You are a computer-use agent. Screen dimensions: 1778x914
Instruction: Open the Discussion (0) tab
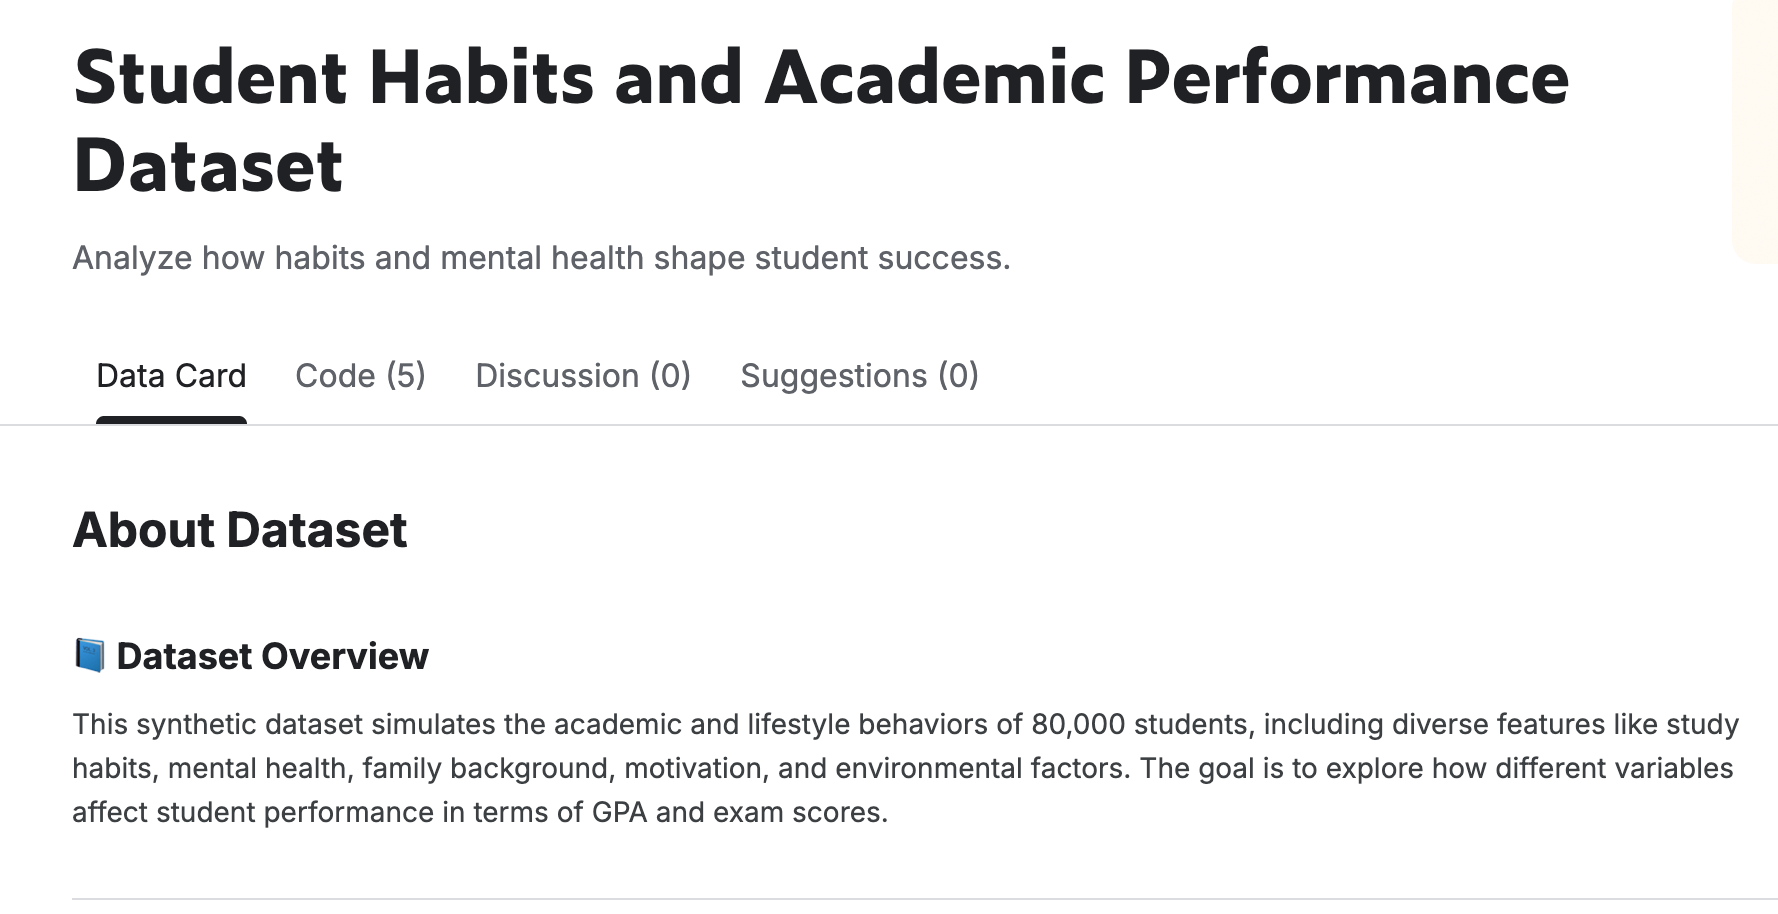[583, 376]
